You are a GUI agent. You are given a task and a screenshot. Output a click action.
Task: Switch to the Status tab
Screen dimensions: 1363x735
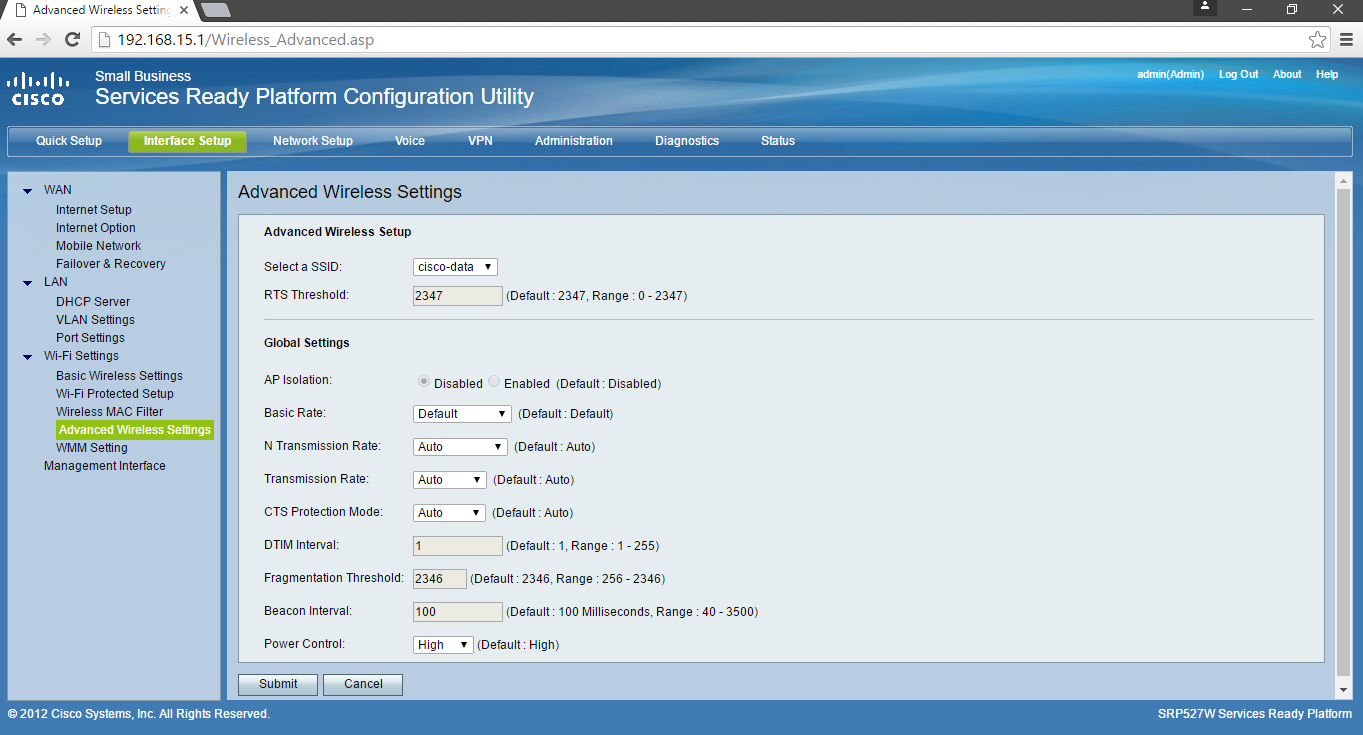pyautogui.click(x=778, y=141)
